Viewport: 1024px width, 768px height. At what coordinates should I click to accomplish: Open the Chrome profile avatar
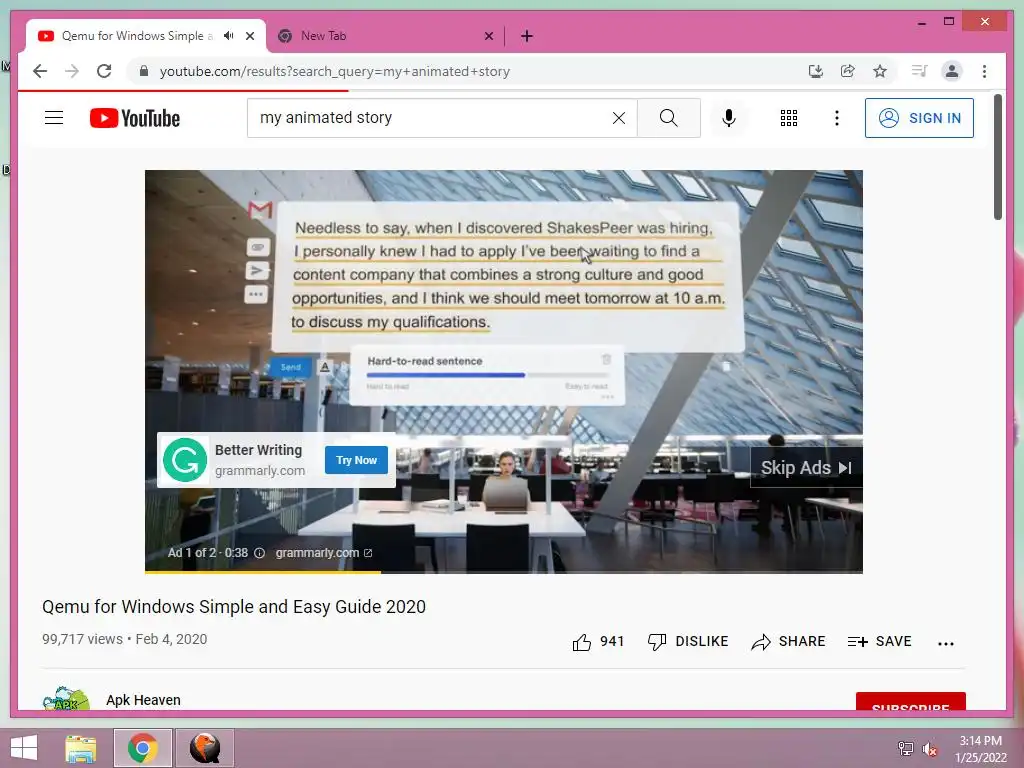[x=952, y=71]
